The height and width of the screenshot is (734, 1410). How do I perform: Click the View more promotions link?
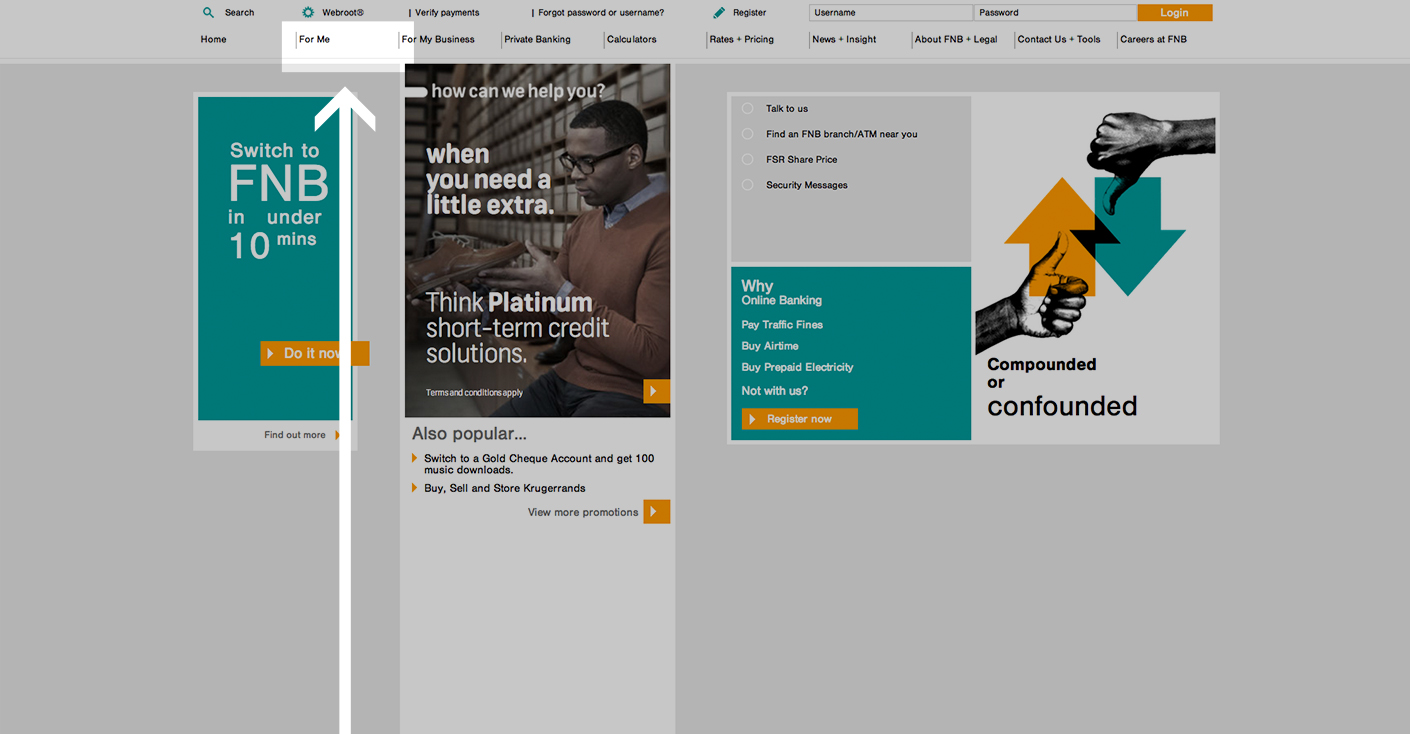click(583, 512)
